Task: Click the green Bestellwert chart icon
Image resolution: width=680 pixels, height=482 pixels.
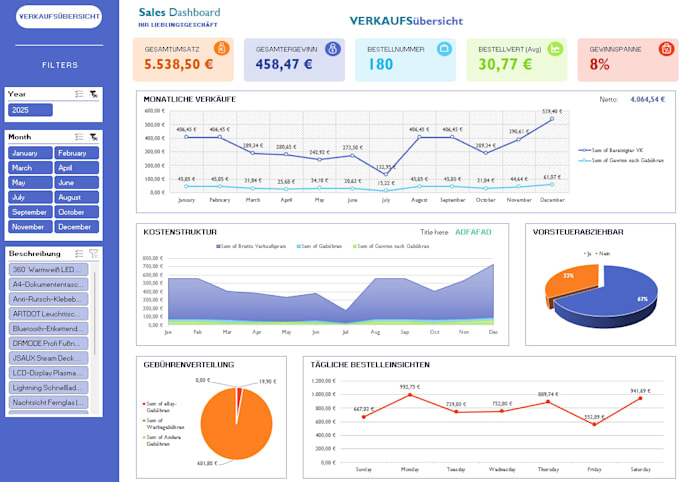Action: (555, 48)
